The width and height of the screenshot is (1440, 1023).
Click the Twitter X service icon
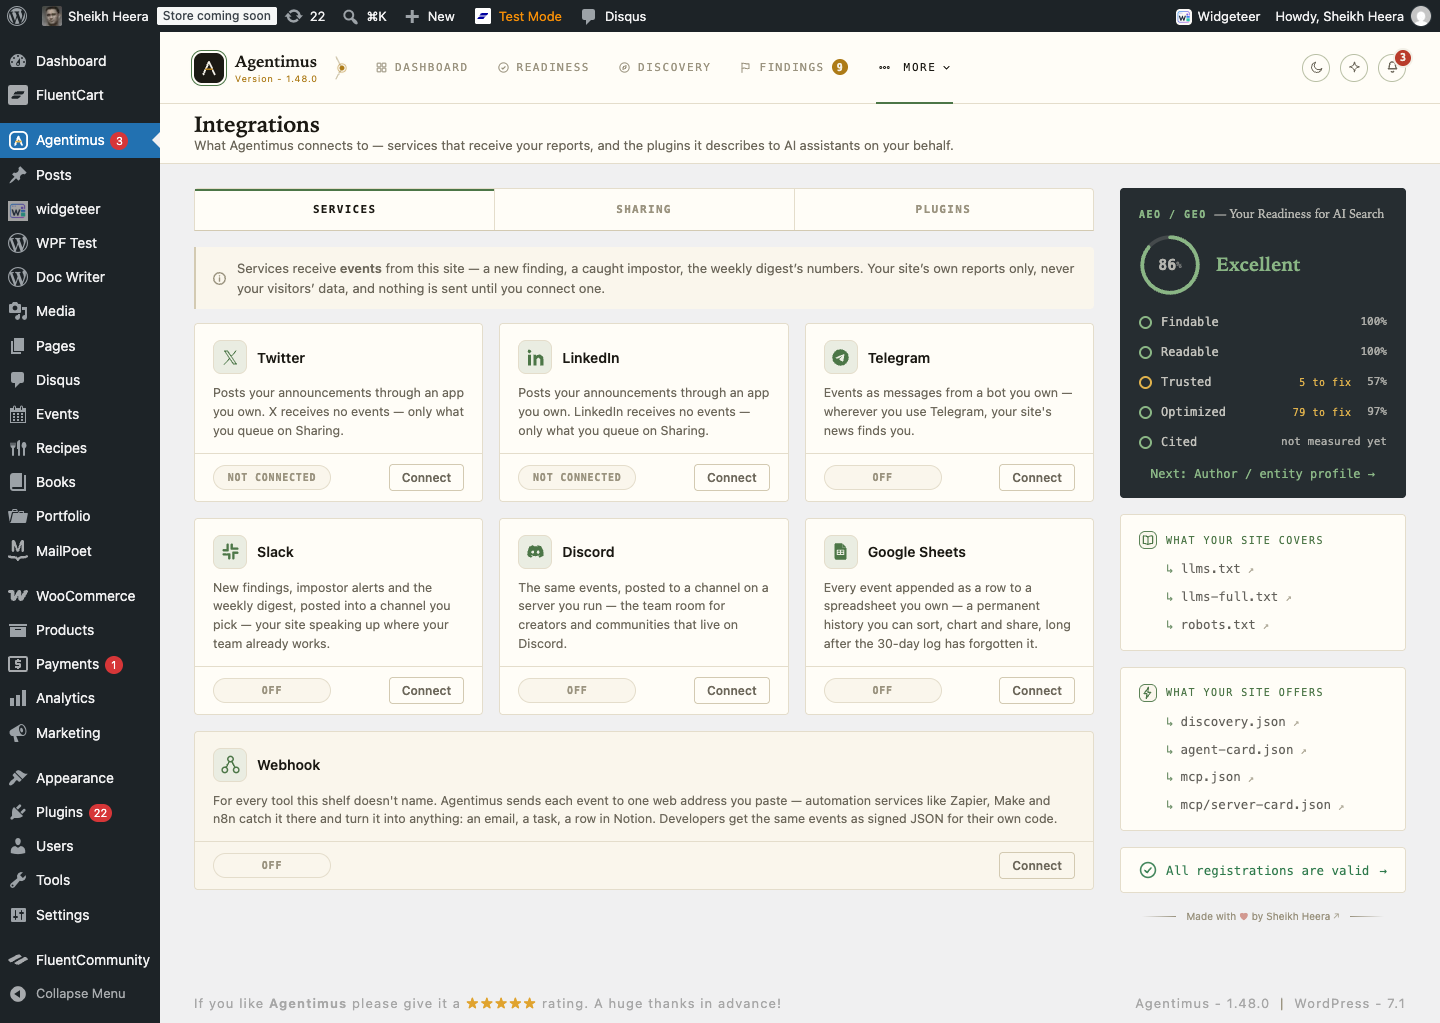(x=230, y=357)
